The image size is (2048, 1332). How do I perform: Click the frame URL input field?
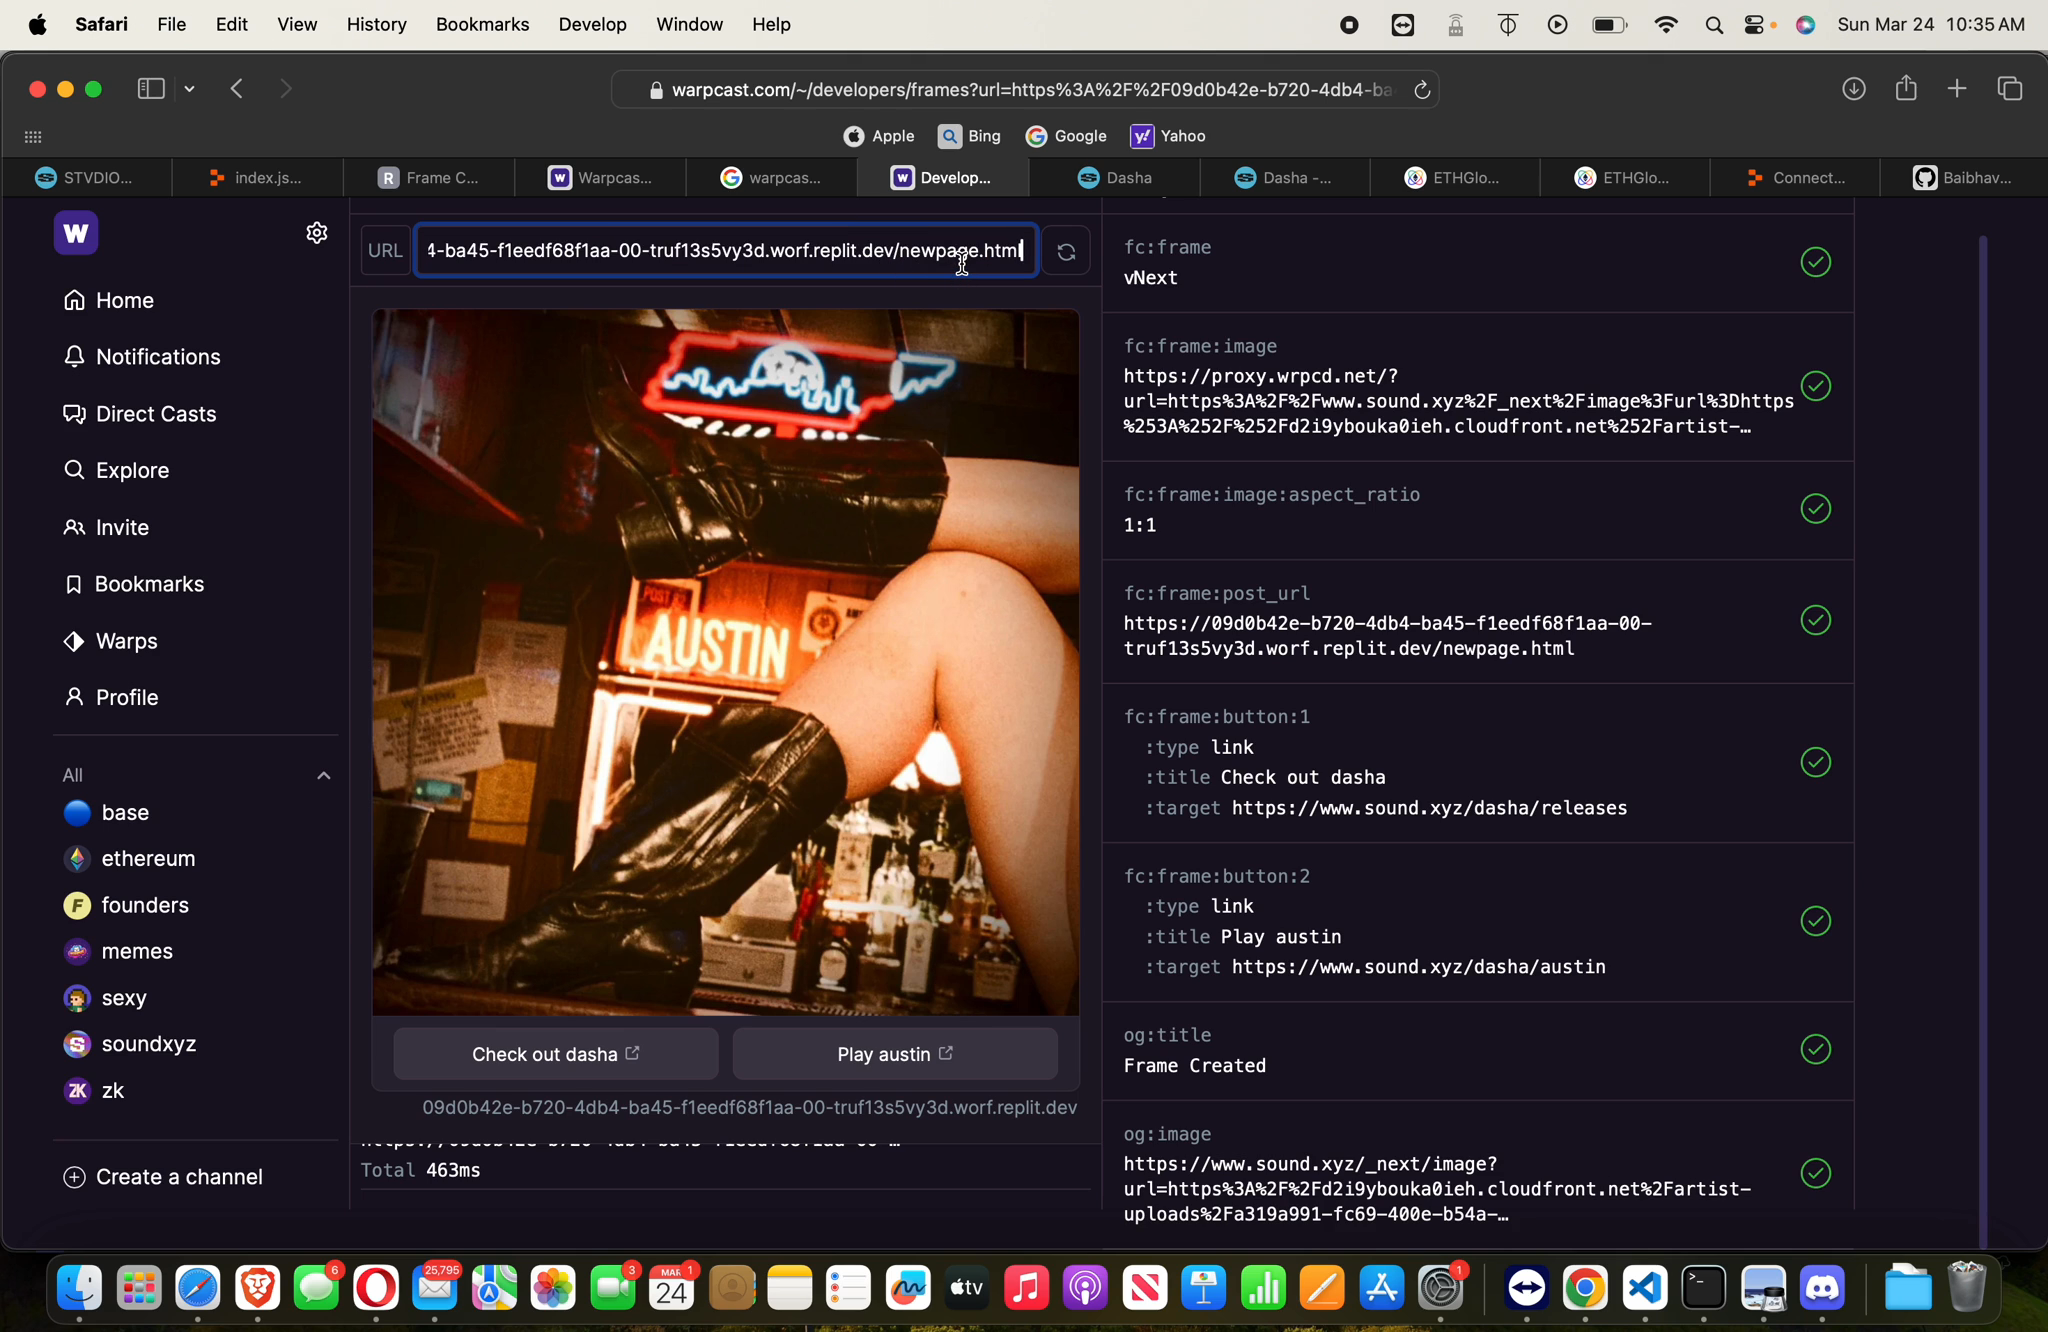725,250
